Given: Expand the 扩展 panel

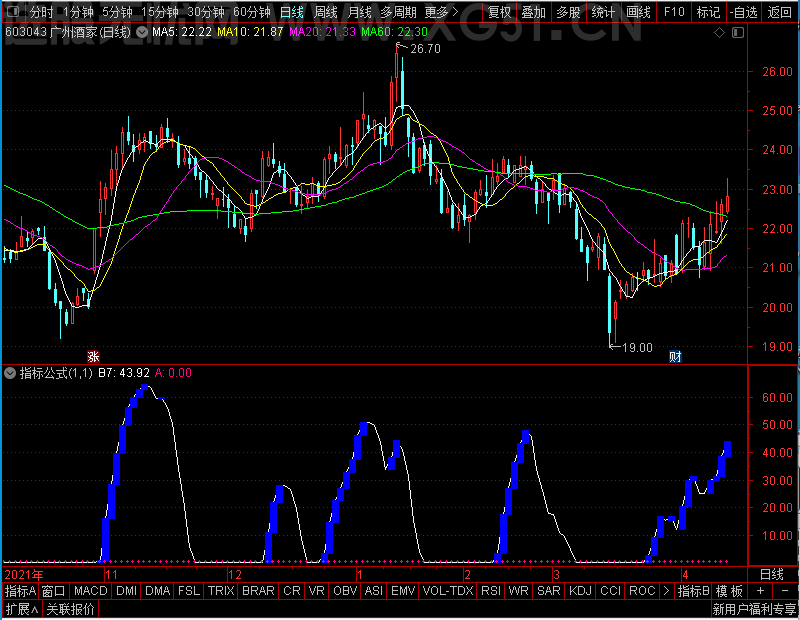Looking at the screenshot, I should (22, 609).
